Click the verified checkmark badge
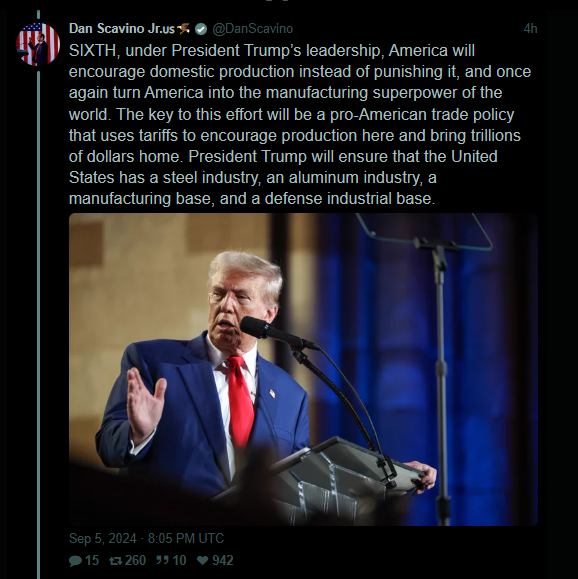This screenshot has width=578, height=579. click(201, 29)
